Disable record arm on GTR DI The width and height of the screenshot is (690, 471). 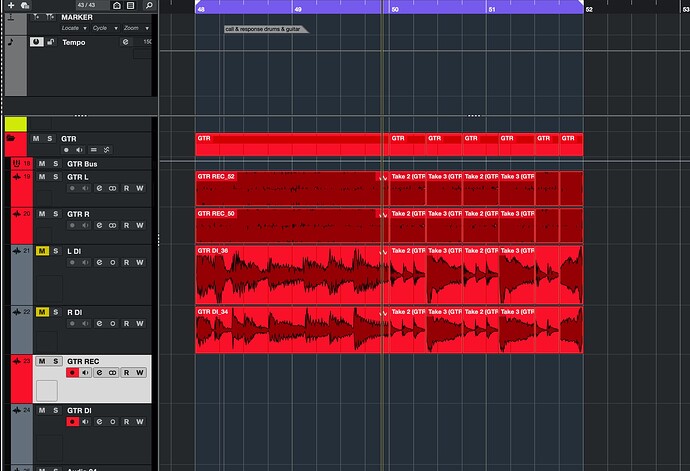[x=72, y=422]
